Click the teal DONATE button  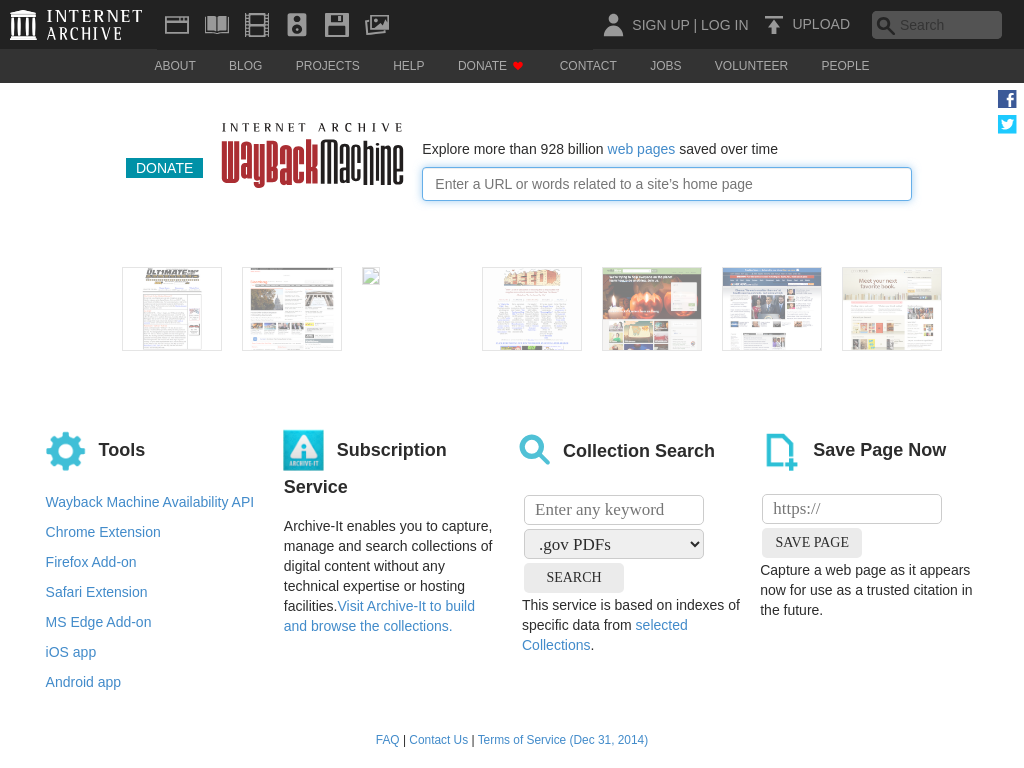(165, 168)
